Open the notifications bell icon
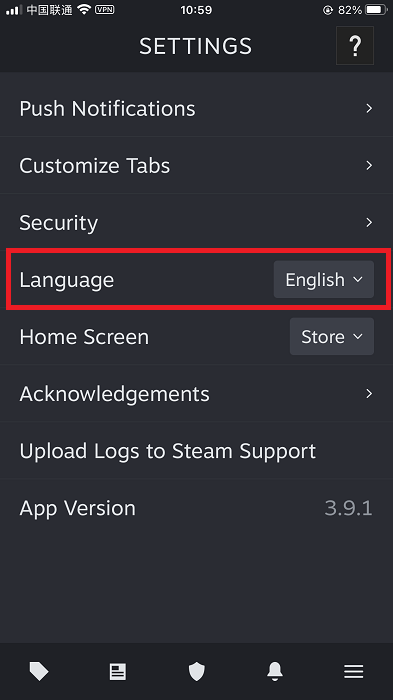Screen dimensions: 393x700 pos(275,671)
